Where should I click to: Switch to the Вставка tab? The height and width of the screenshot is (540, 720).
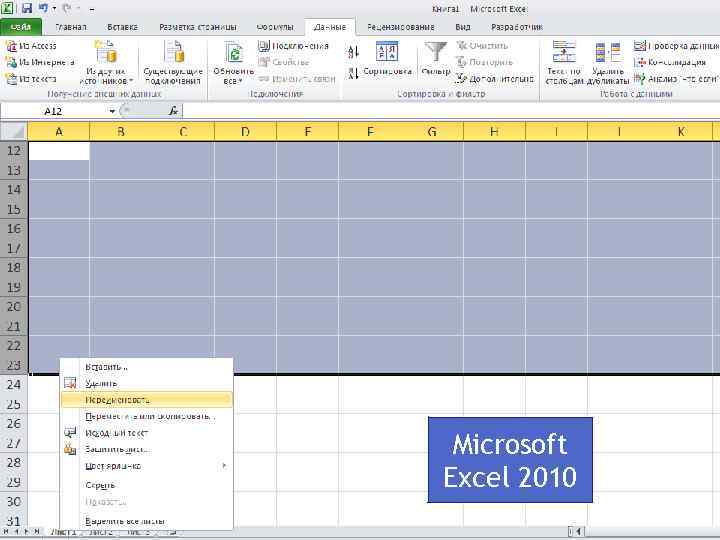coord(123,27)
